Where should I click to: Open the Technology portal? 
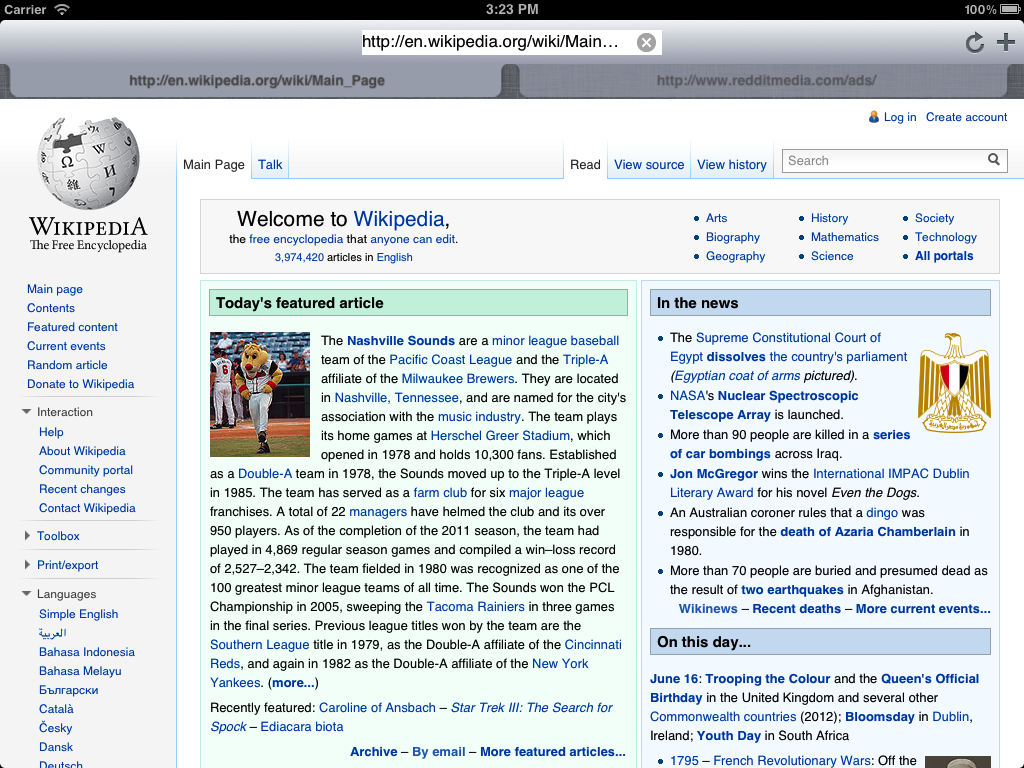pyautogui.click(x=946, y=237)
